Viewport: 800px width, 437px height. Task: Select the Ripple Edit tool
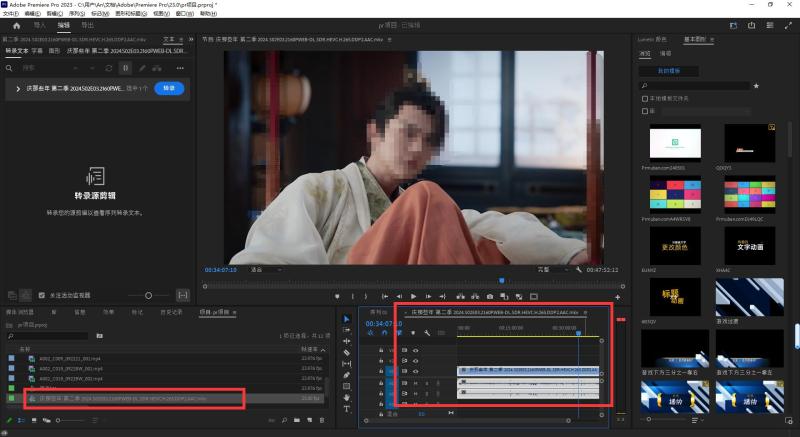347,341
